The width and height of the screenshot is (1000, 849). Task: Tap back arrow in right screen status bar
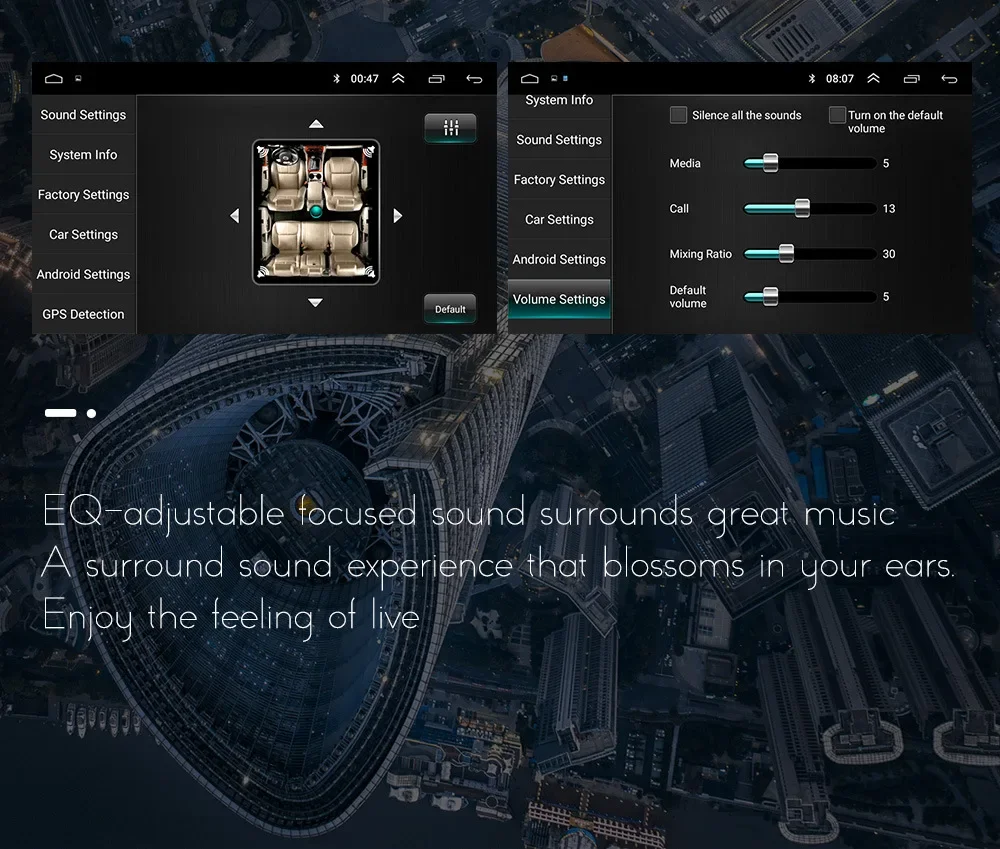tap(949, 79)
